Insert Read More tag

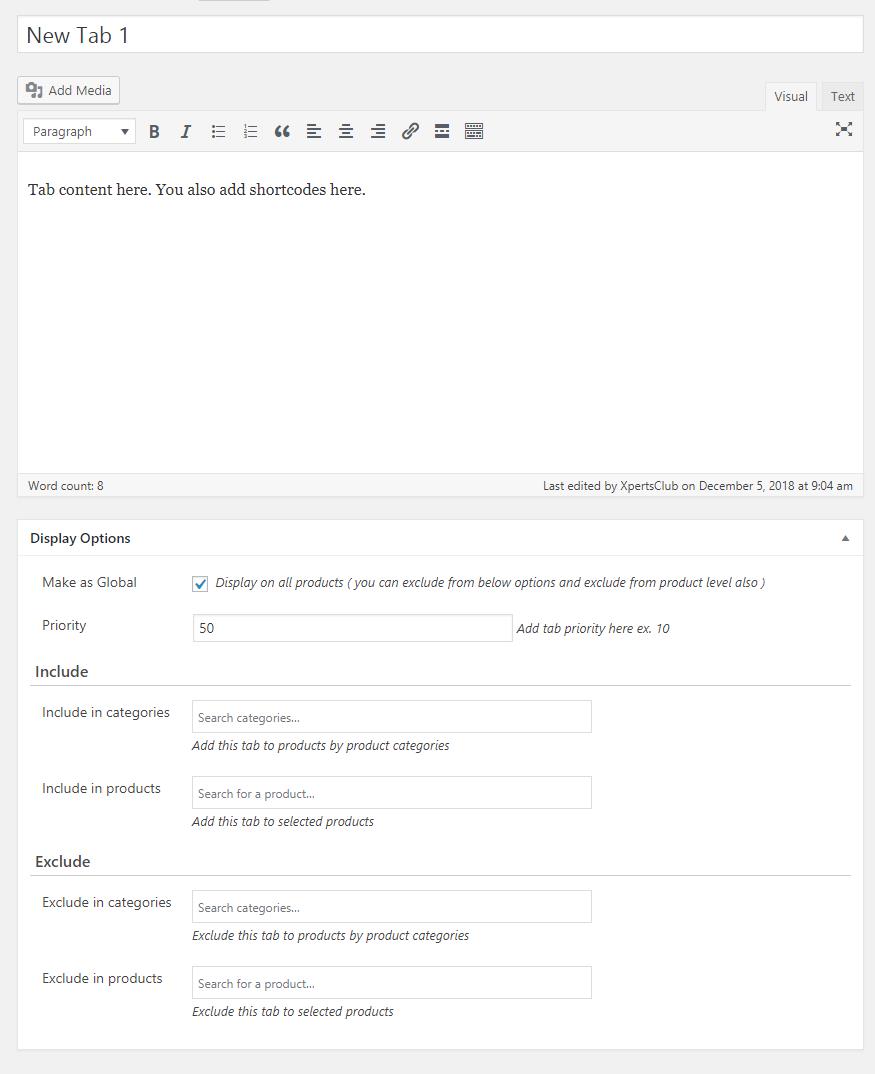442,132
